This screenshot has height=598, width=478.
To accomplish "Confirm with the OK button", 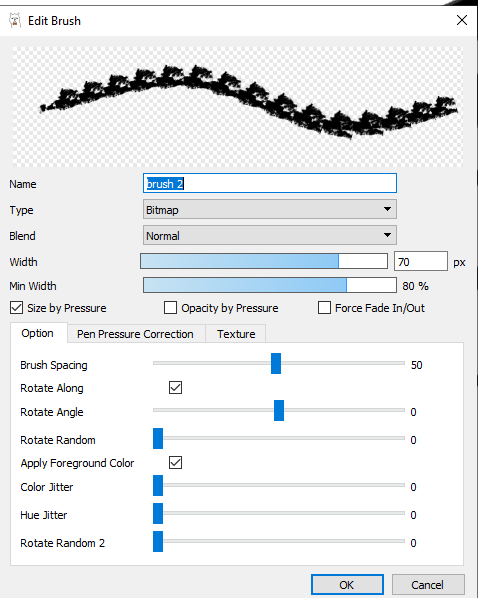I will coord(347,585).
